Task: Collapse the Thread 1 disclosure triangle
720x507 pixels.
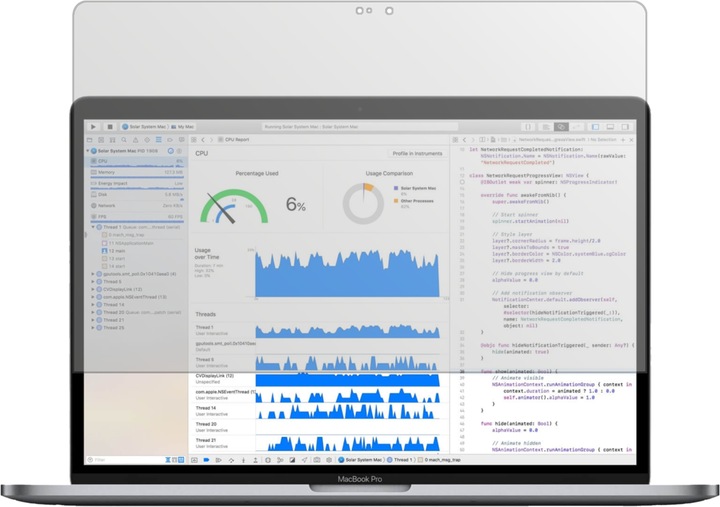Action: point(93,227)
